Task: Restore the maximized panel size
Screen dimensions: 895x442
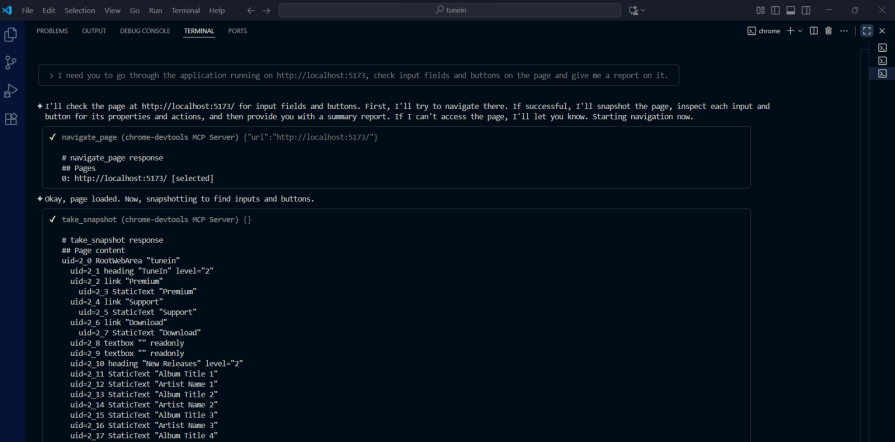Action: [x=867, y=31]
